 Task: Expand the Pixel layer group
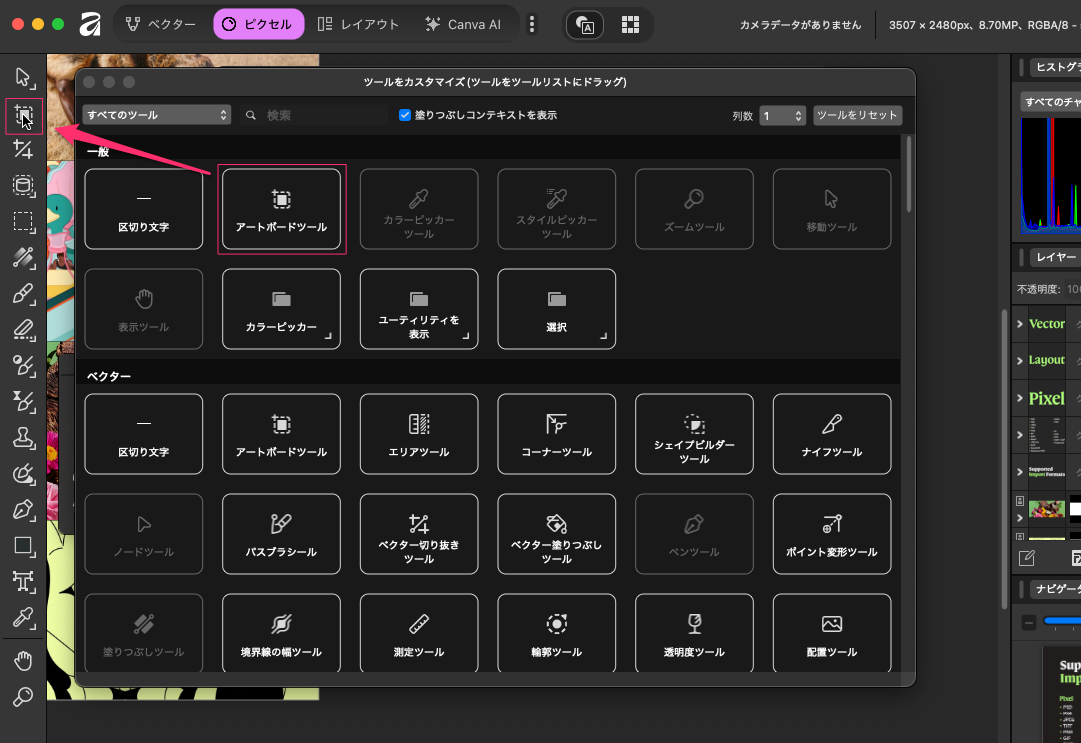click(x=1020, y=398)
